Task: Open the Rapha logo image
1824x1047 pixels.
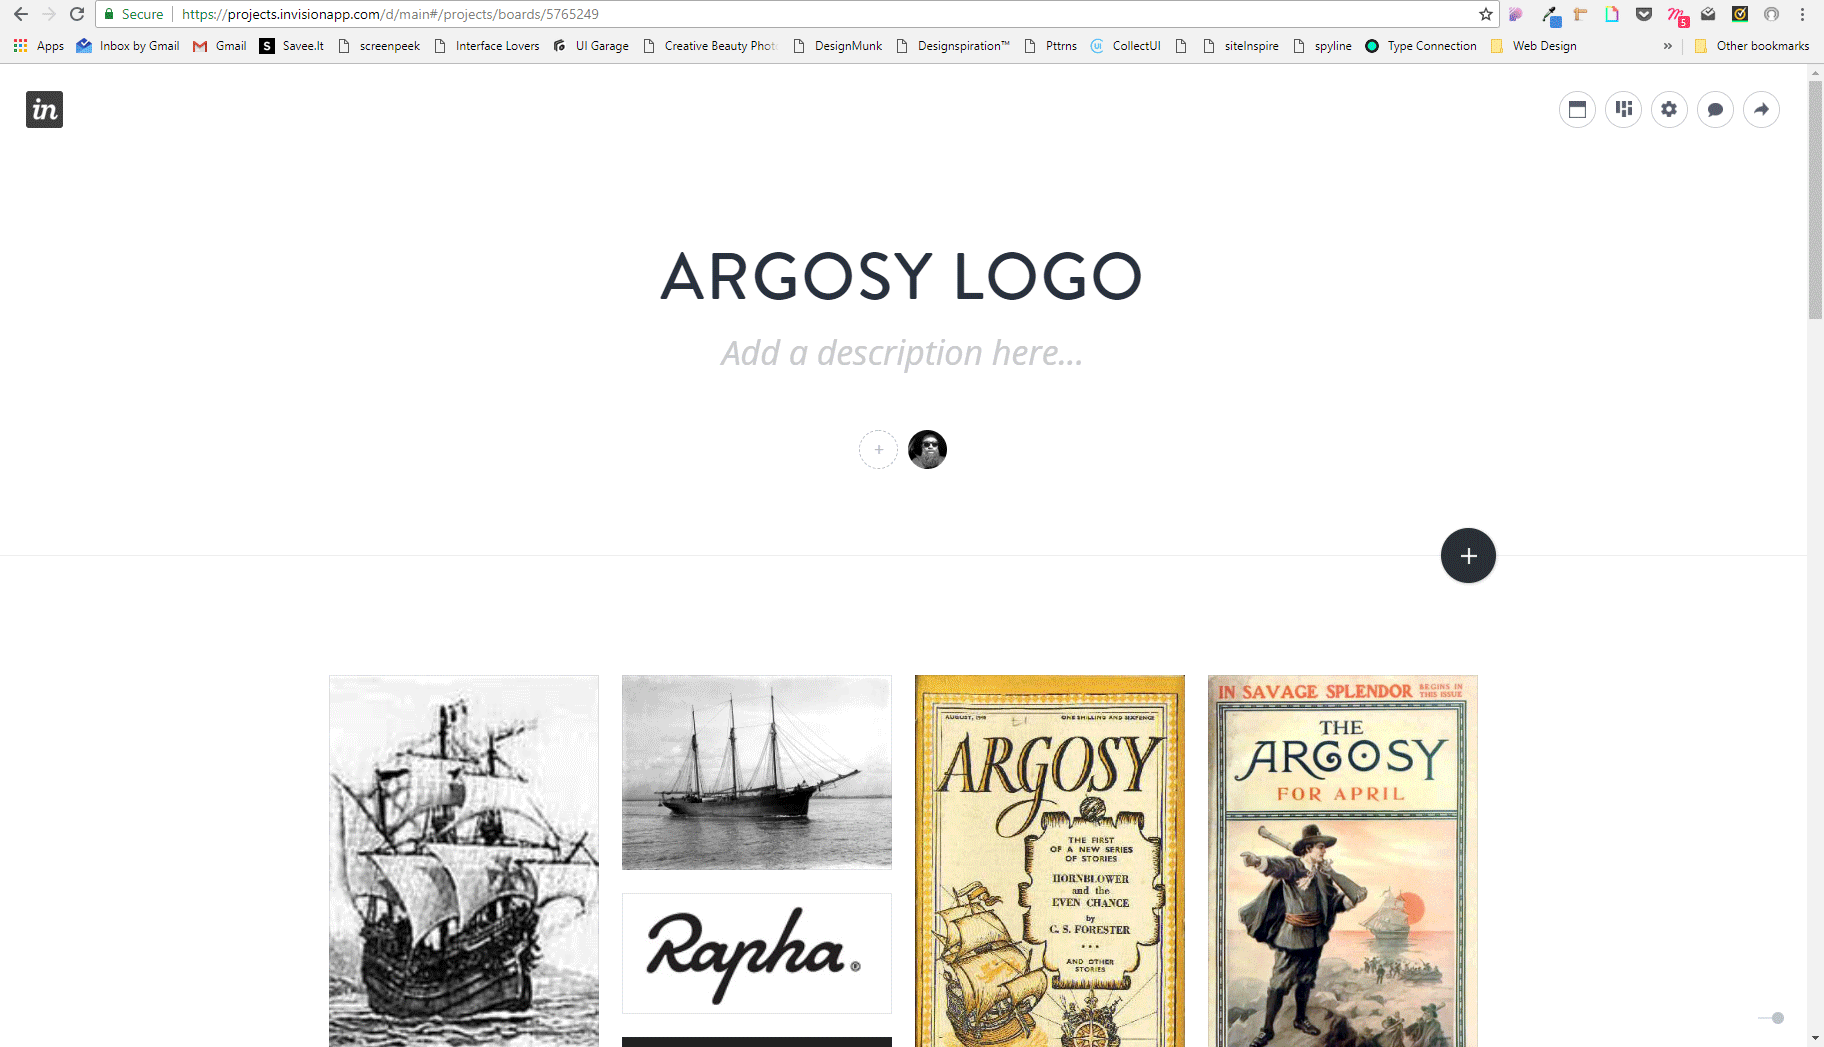Action: (757, 953)
